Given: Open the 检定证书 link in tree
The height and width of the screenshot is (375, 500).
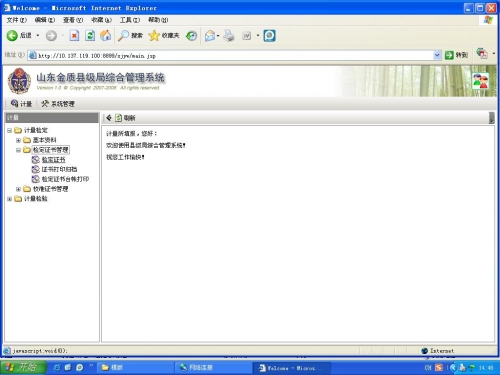Looking at the screenshot, I should [x=53, y=160].
